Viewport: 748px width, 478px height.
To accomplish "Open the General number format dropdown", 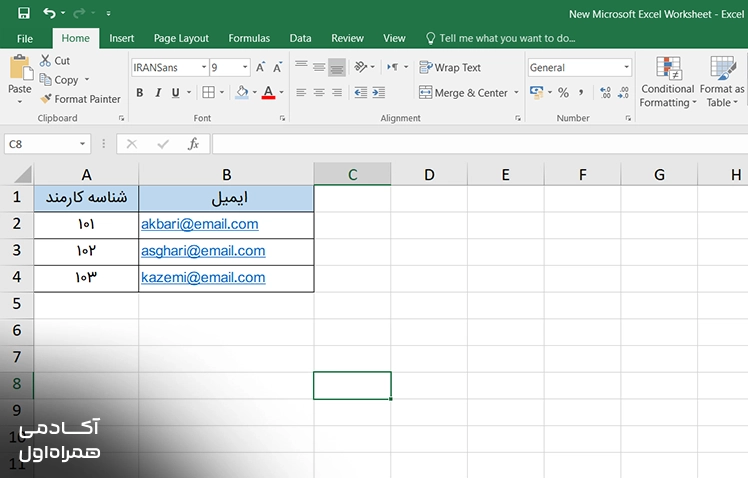I will 626,67.
